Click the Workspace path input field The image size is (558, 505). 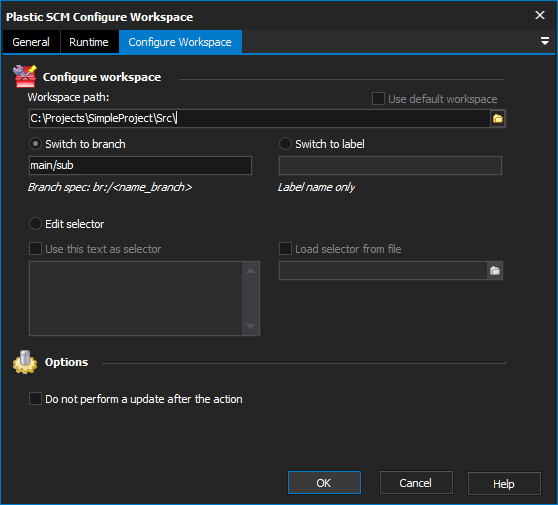pyautogui.click(x=259, y=119)
